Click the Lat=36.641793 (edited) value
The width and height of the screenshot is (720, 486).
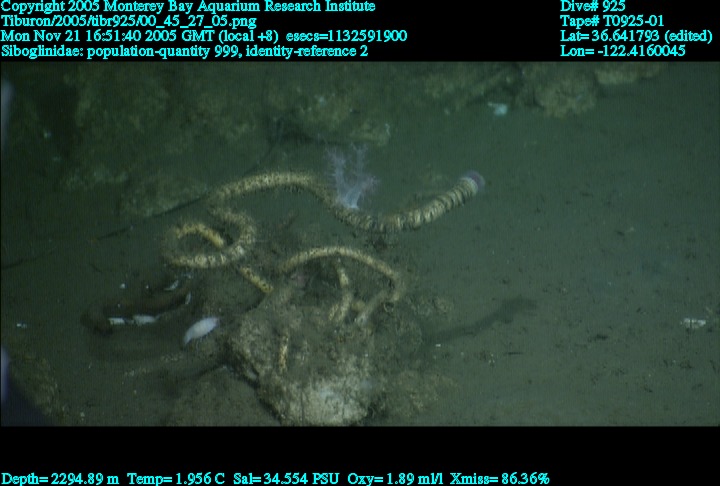(636, 36)
